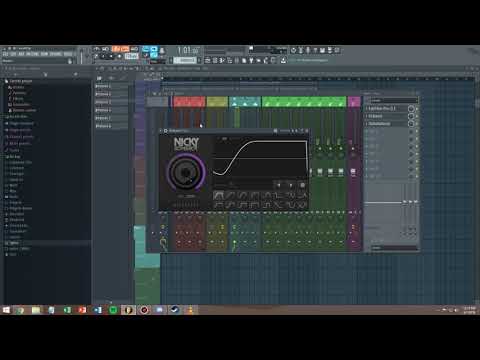Viewport: 480px width, 360px height.
Task: Open Chrome from the taskbar
Action: [x=21, y=310]
